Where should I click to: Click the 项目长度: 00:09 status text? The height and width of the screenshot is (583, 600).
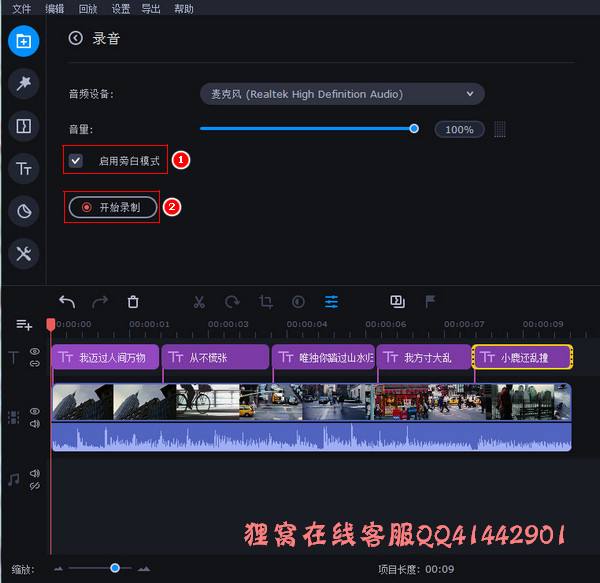click(416, 569)
